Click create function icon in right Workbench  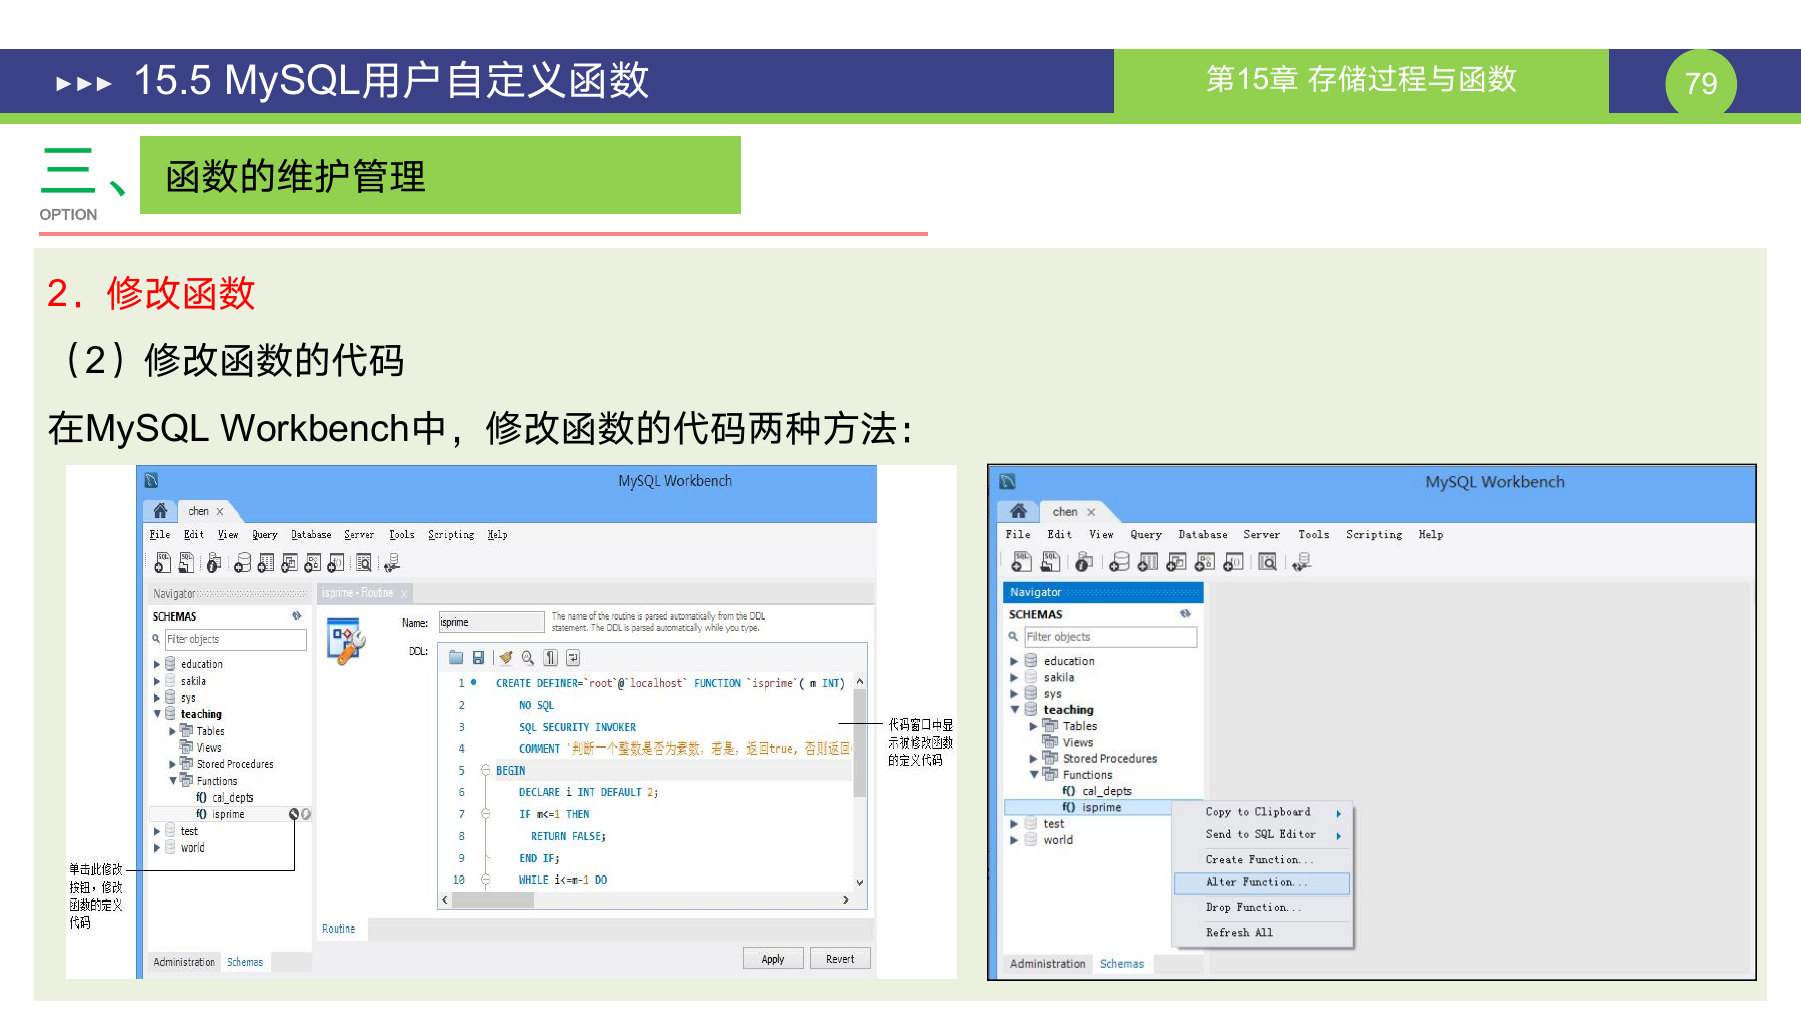(1233, 561)
